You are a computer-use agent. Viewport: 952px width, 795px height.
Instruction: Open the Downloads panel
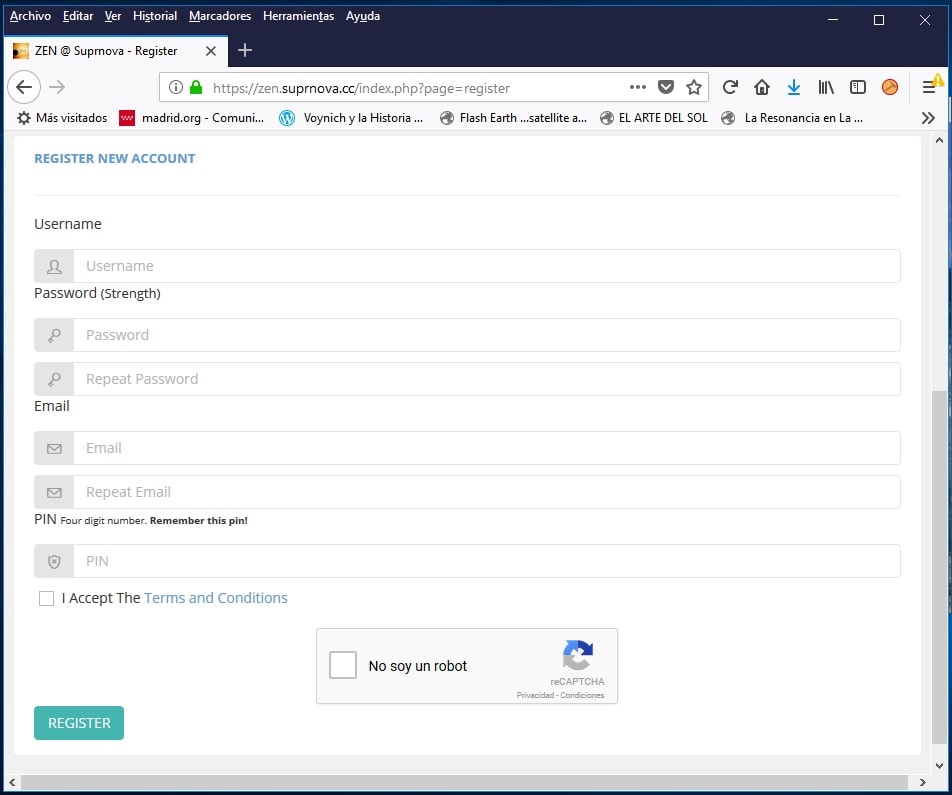pos(793,88)
